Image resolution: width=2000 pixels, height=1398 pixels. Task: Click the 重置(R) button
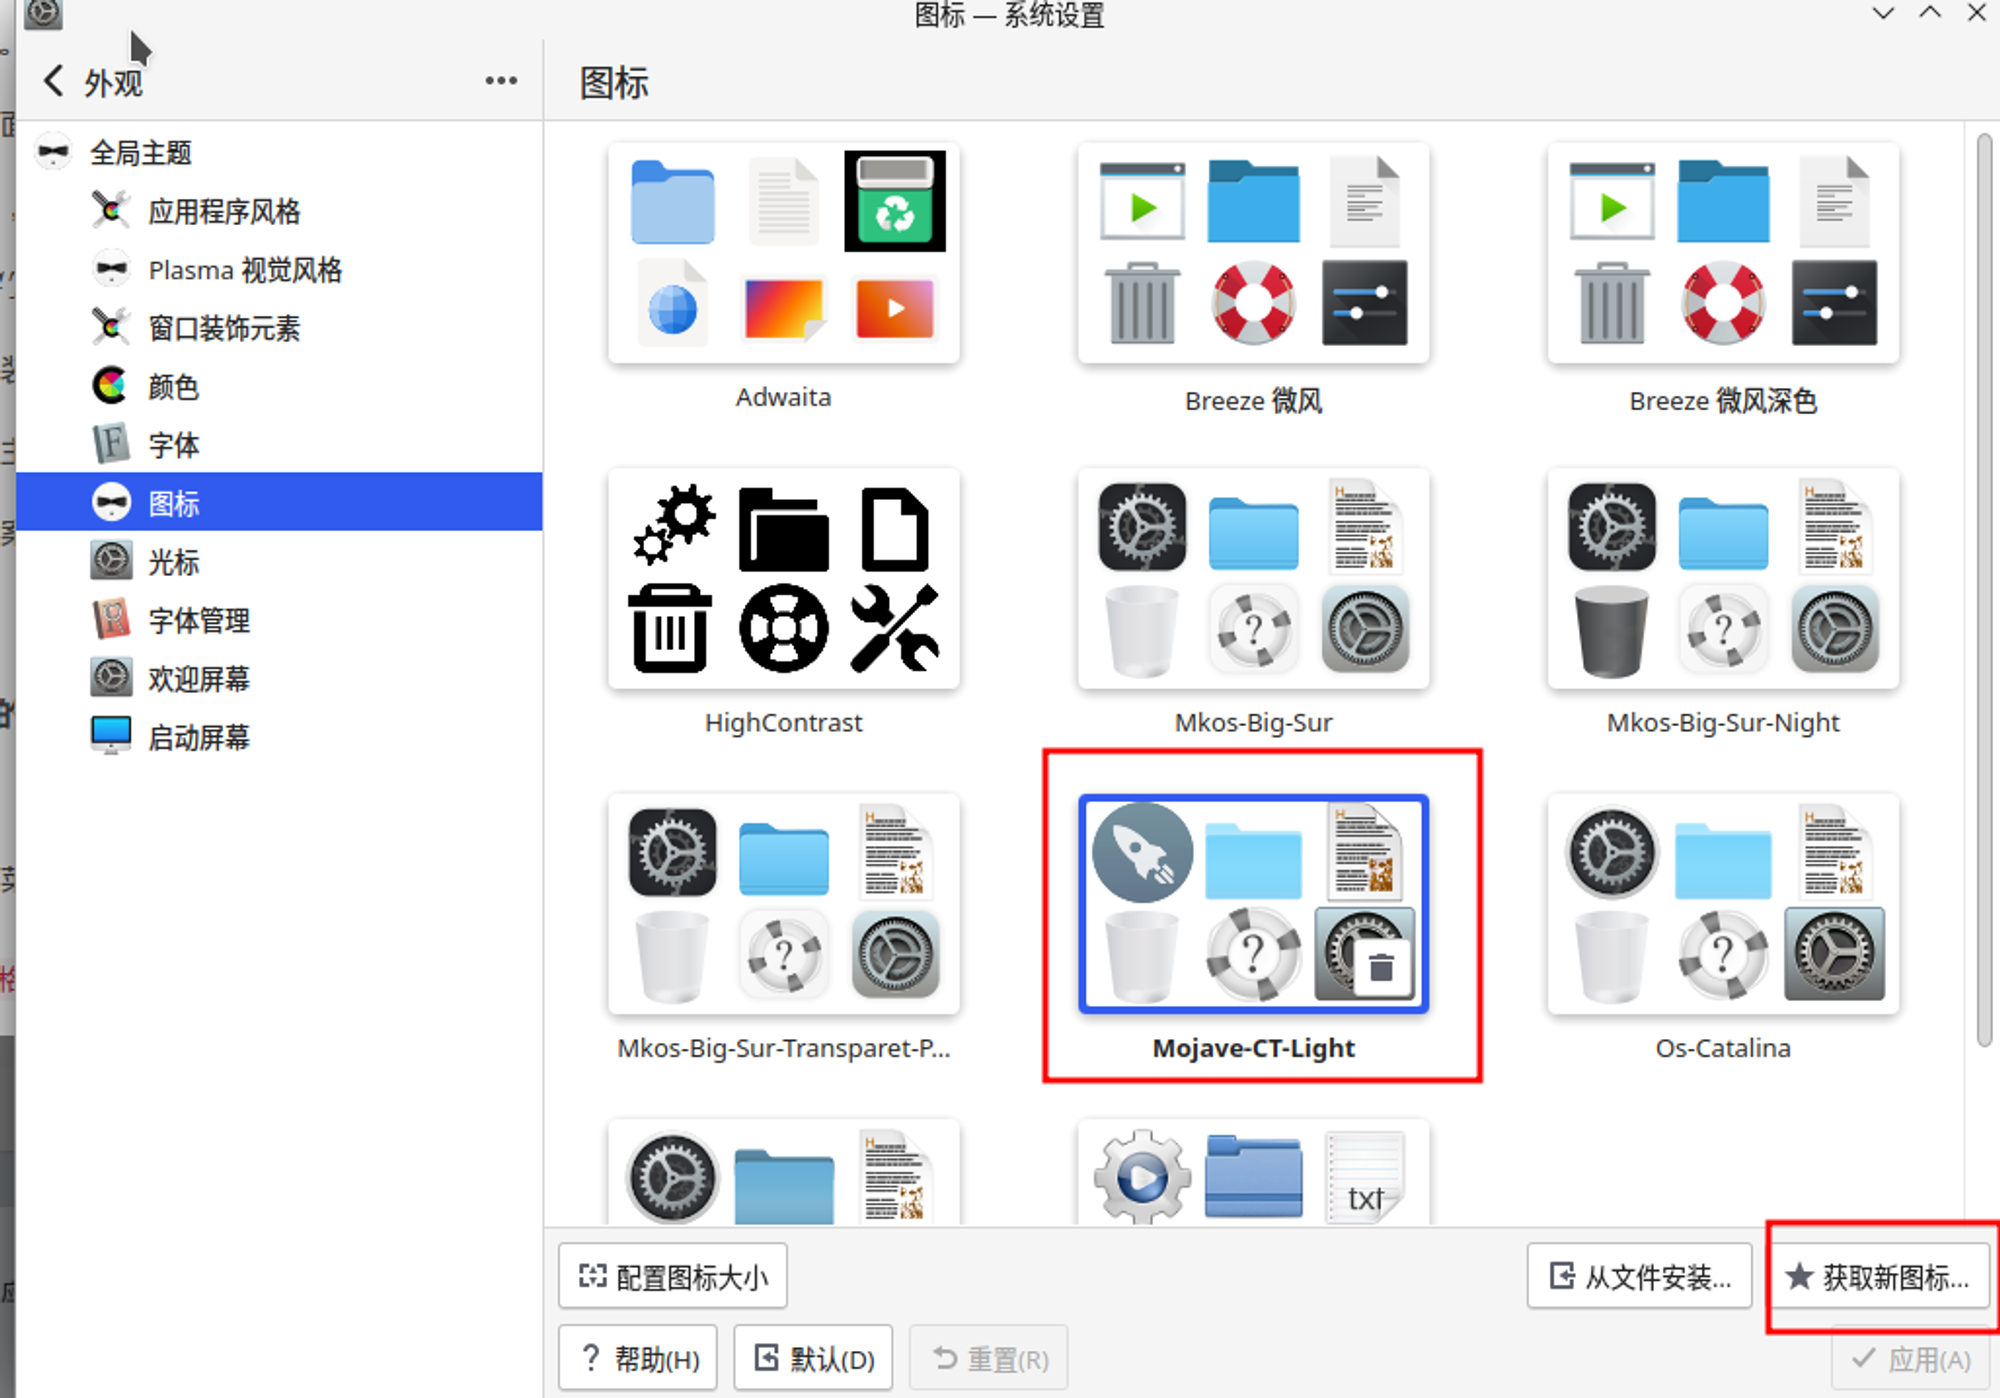989,1358
